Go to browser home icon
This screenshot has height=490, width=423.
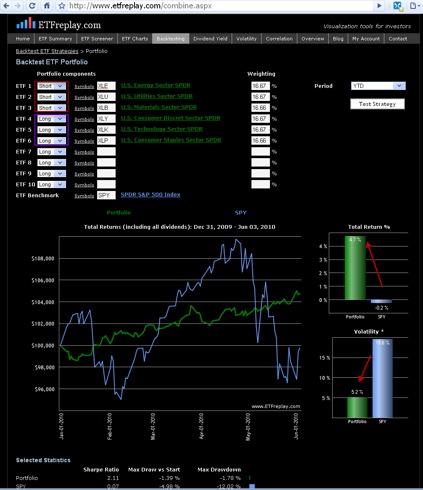coord(47,6)
